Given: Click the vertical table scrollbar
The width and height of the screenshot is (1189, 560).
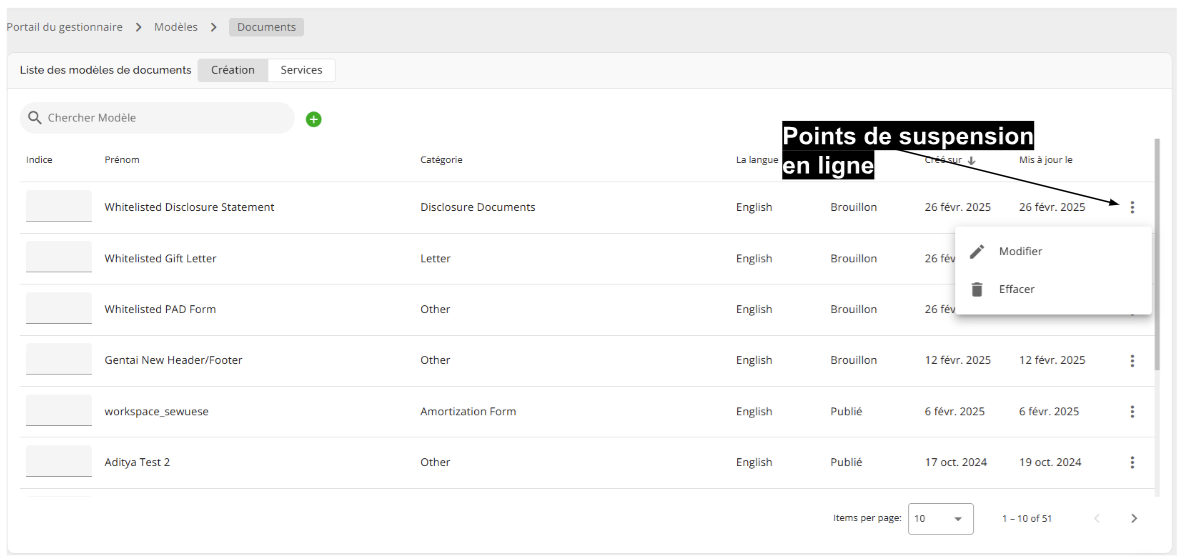Looking at the screenshot, I should [x=1157, y=254].
